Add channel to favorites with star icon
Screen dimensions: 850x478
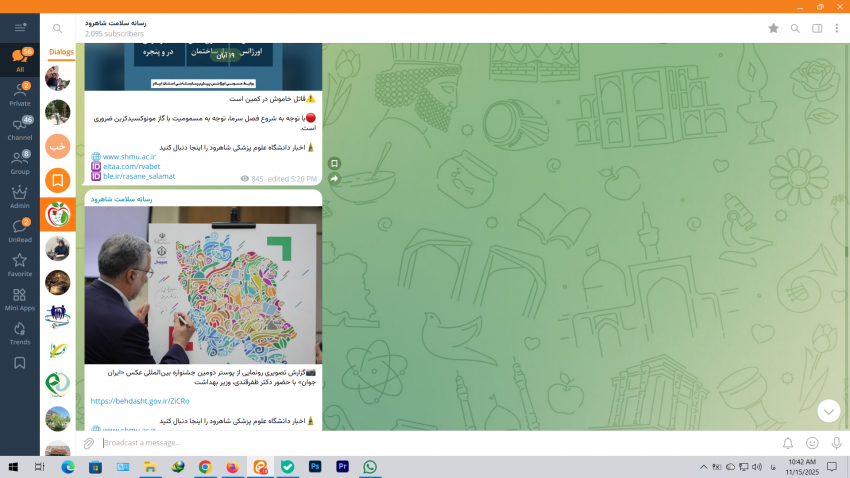click(x=773, y=28)
